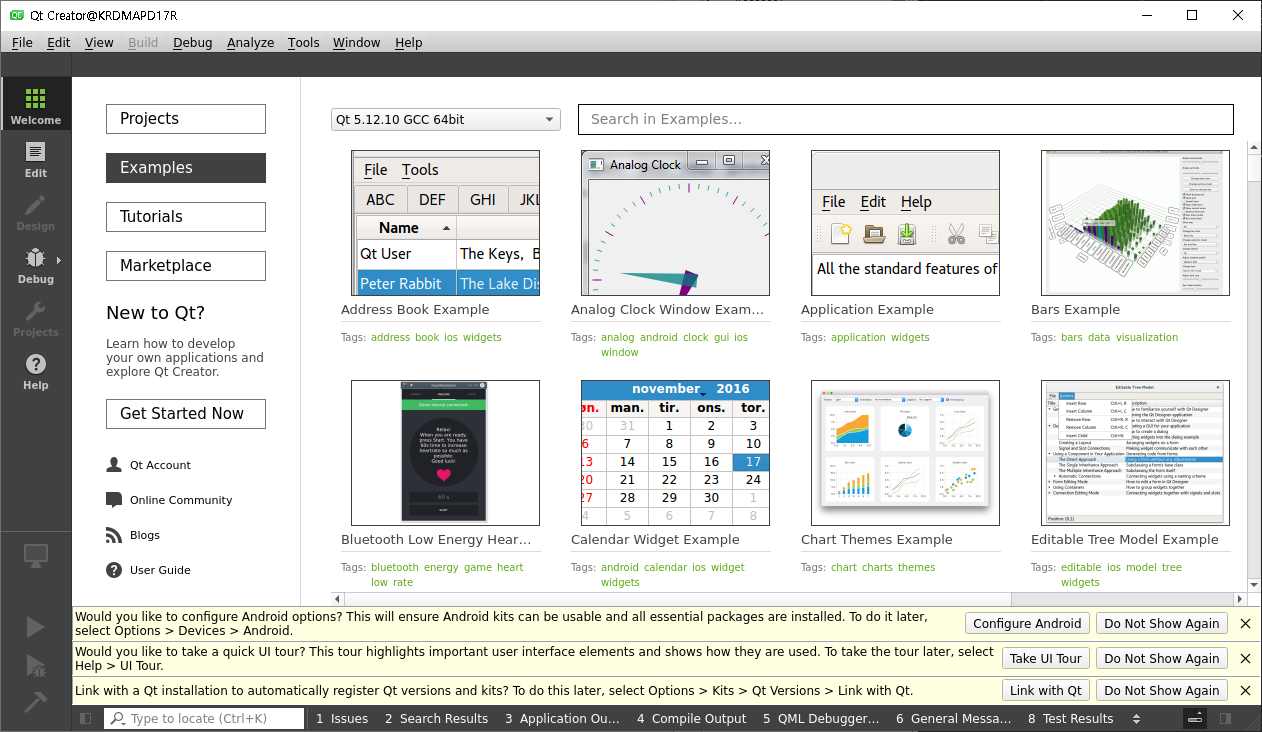Click the Build hammer icon
This screenshot has height=732, width=1262.
click(36, 703)
